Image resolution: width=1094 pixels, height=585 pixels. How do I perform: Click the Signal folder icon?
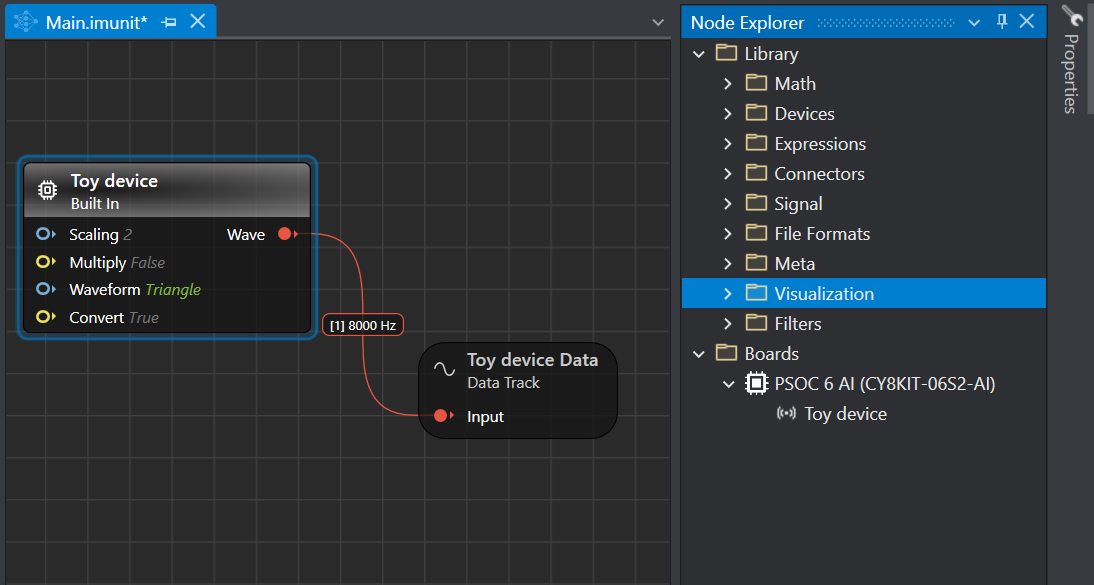[756, 202]
